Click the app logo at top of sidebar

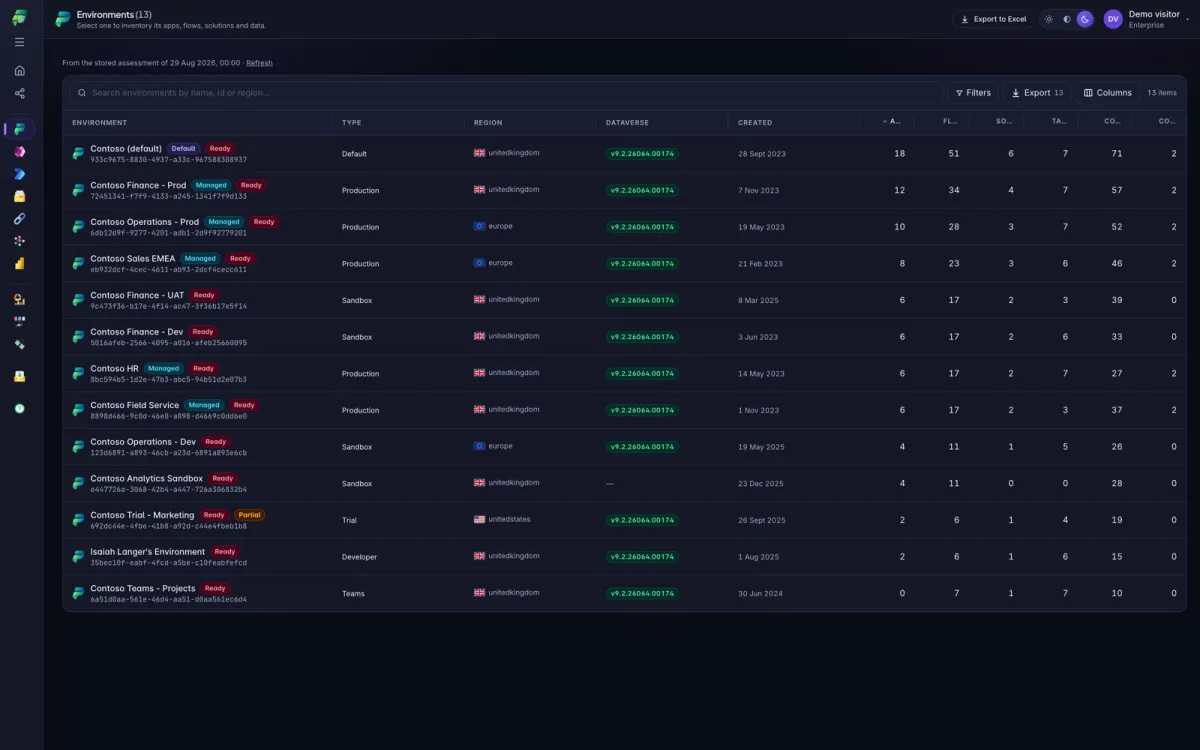(20, 17)
